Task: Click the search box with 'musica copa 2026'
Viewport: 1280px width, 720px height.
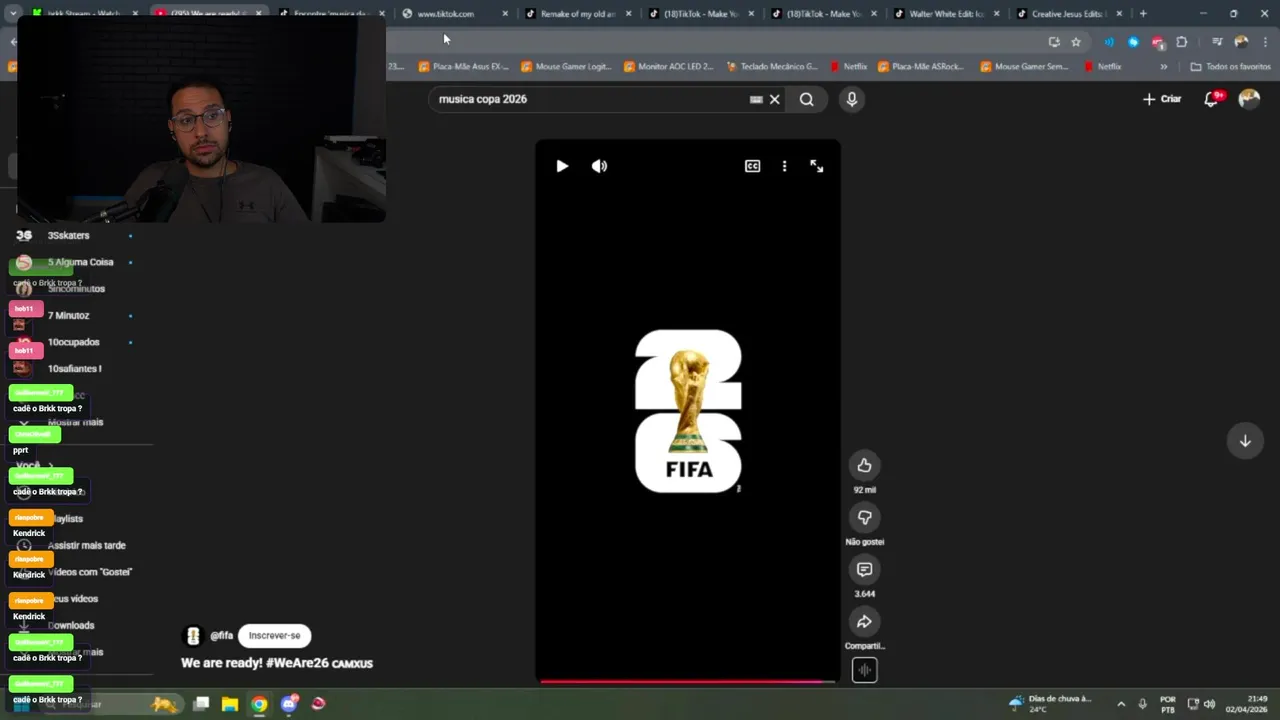Action: [590, 99]
